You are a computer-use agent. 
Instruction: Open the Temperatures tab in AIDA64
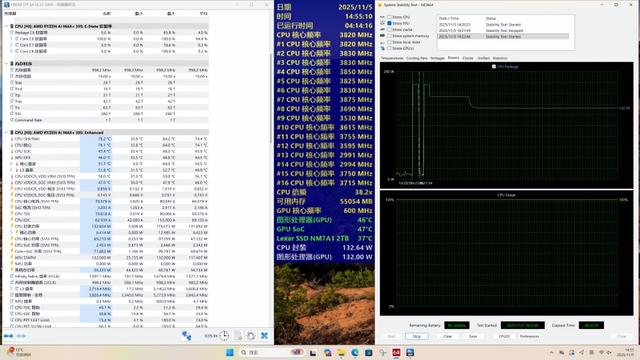[x=392, y=58]
